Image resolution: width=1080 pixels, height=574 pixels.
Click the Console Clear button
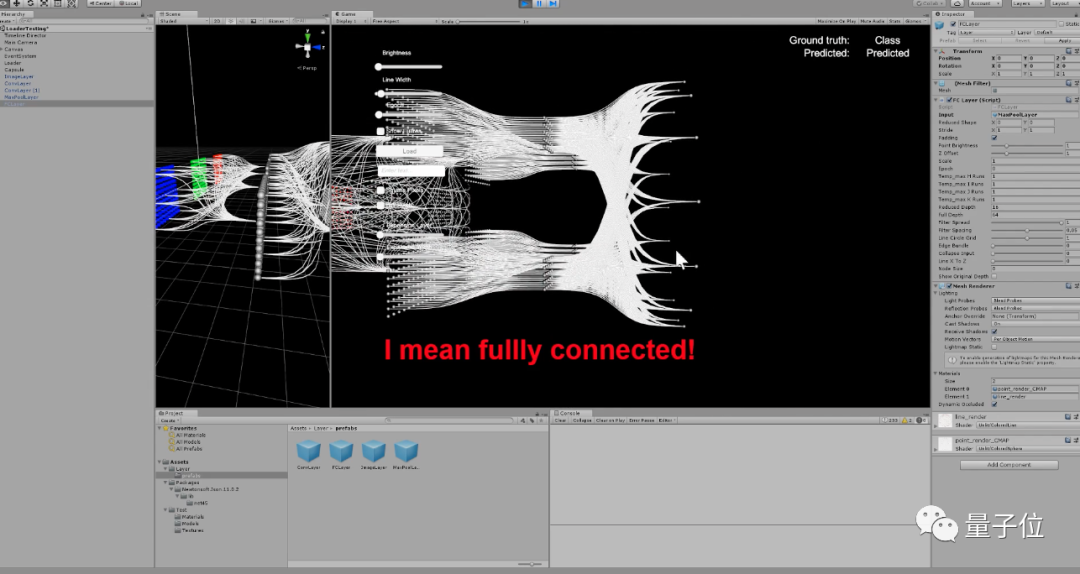coord(560,420)
